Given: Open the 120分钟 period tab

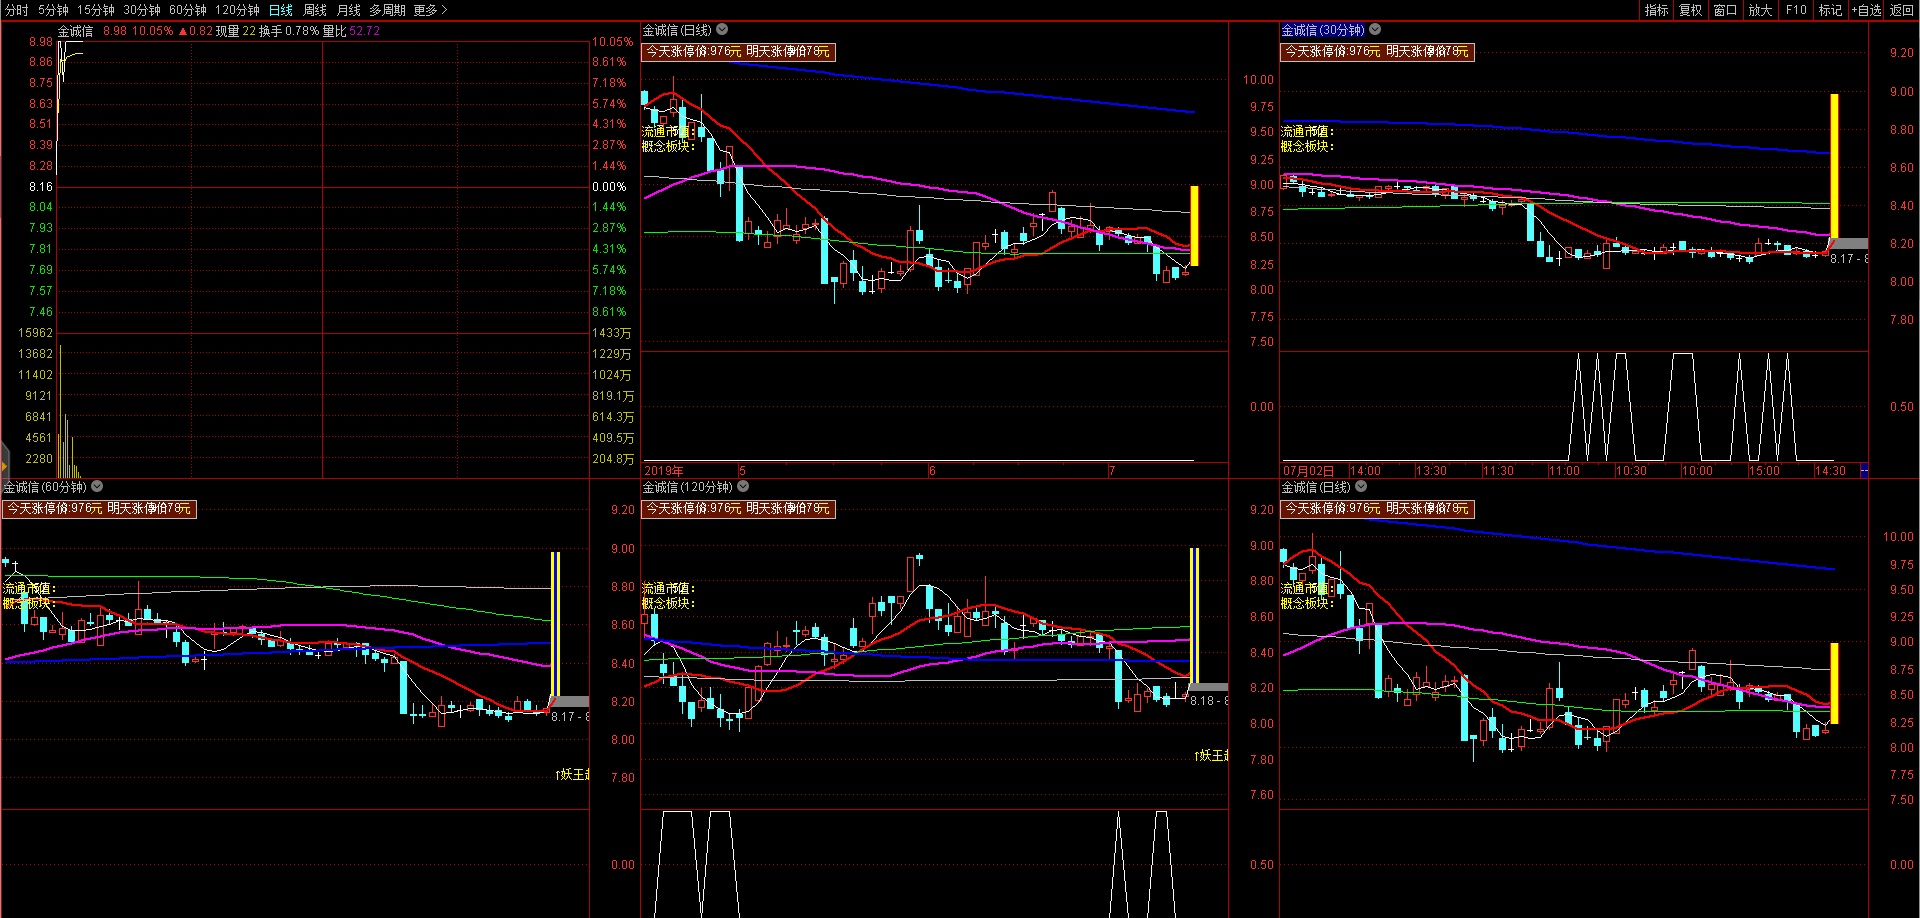Looking at the screenshot, I should click(237, 10).
